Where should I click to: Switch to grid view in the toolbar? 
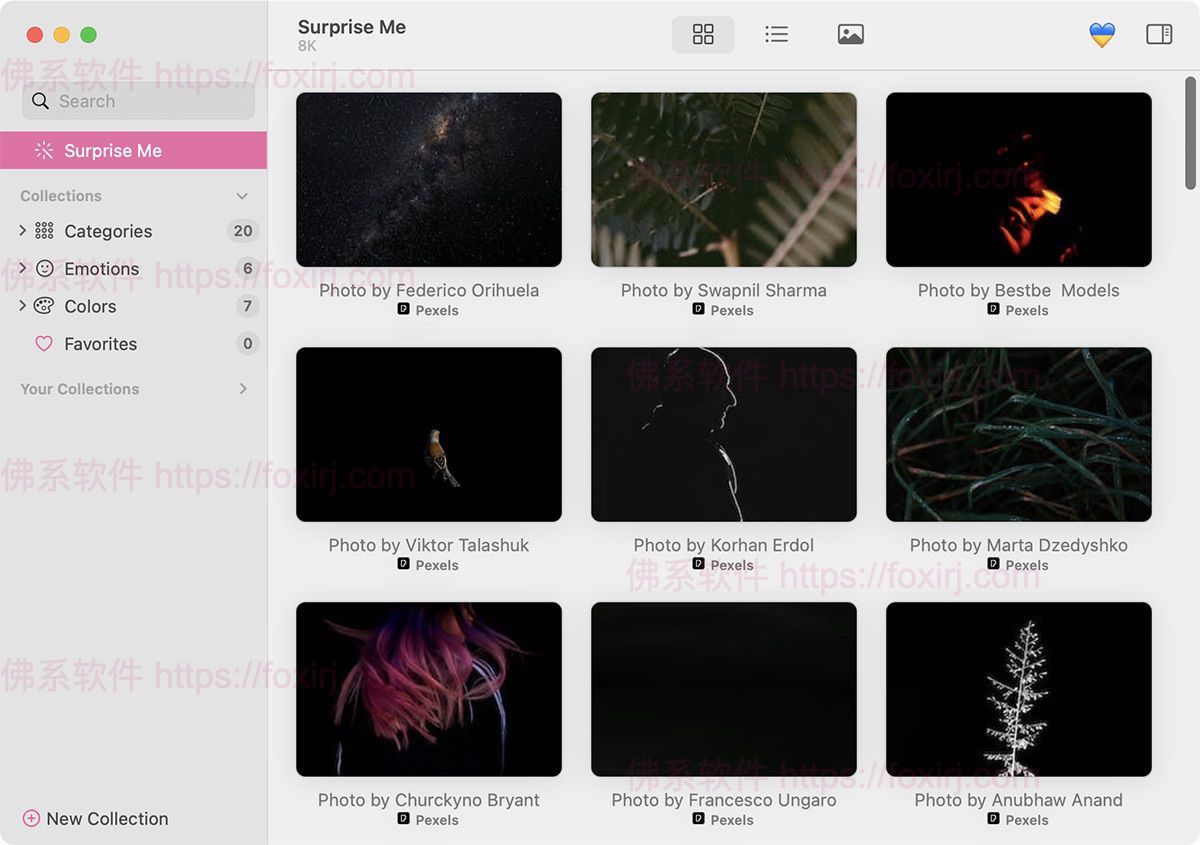pos(702,33)
